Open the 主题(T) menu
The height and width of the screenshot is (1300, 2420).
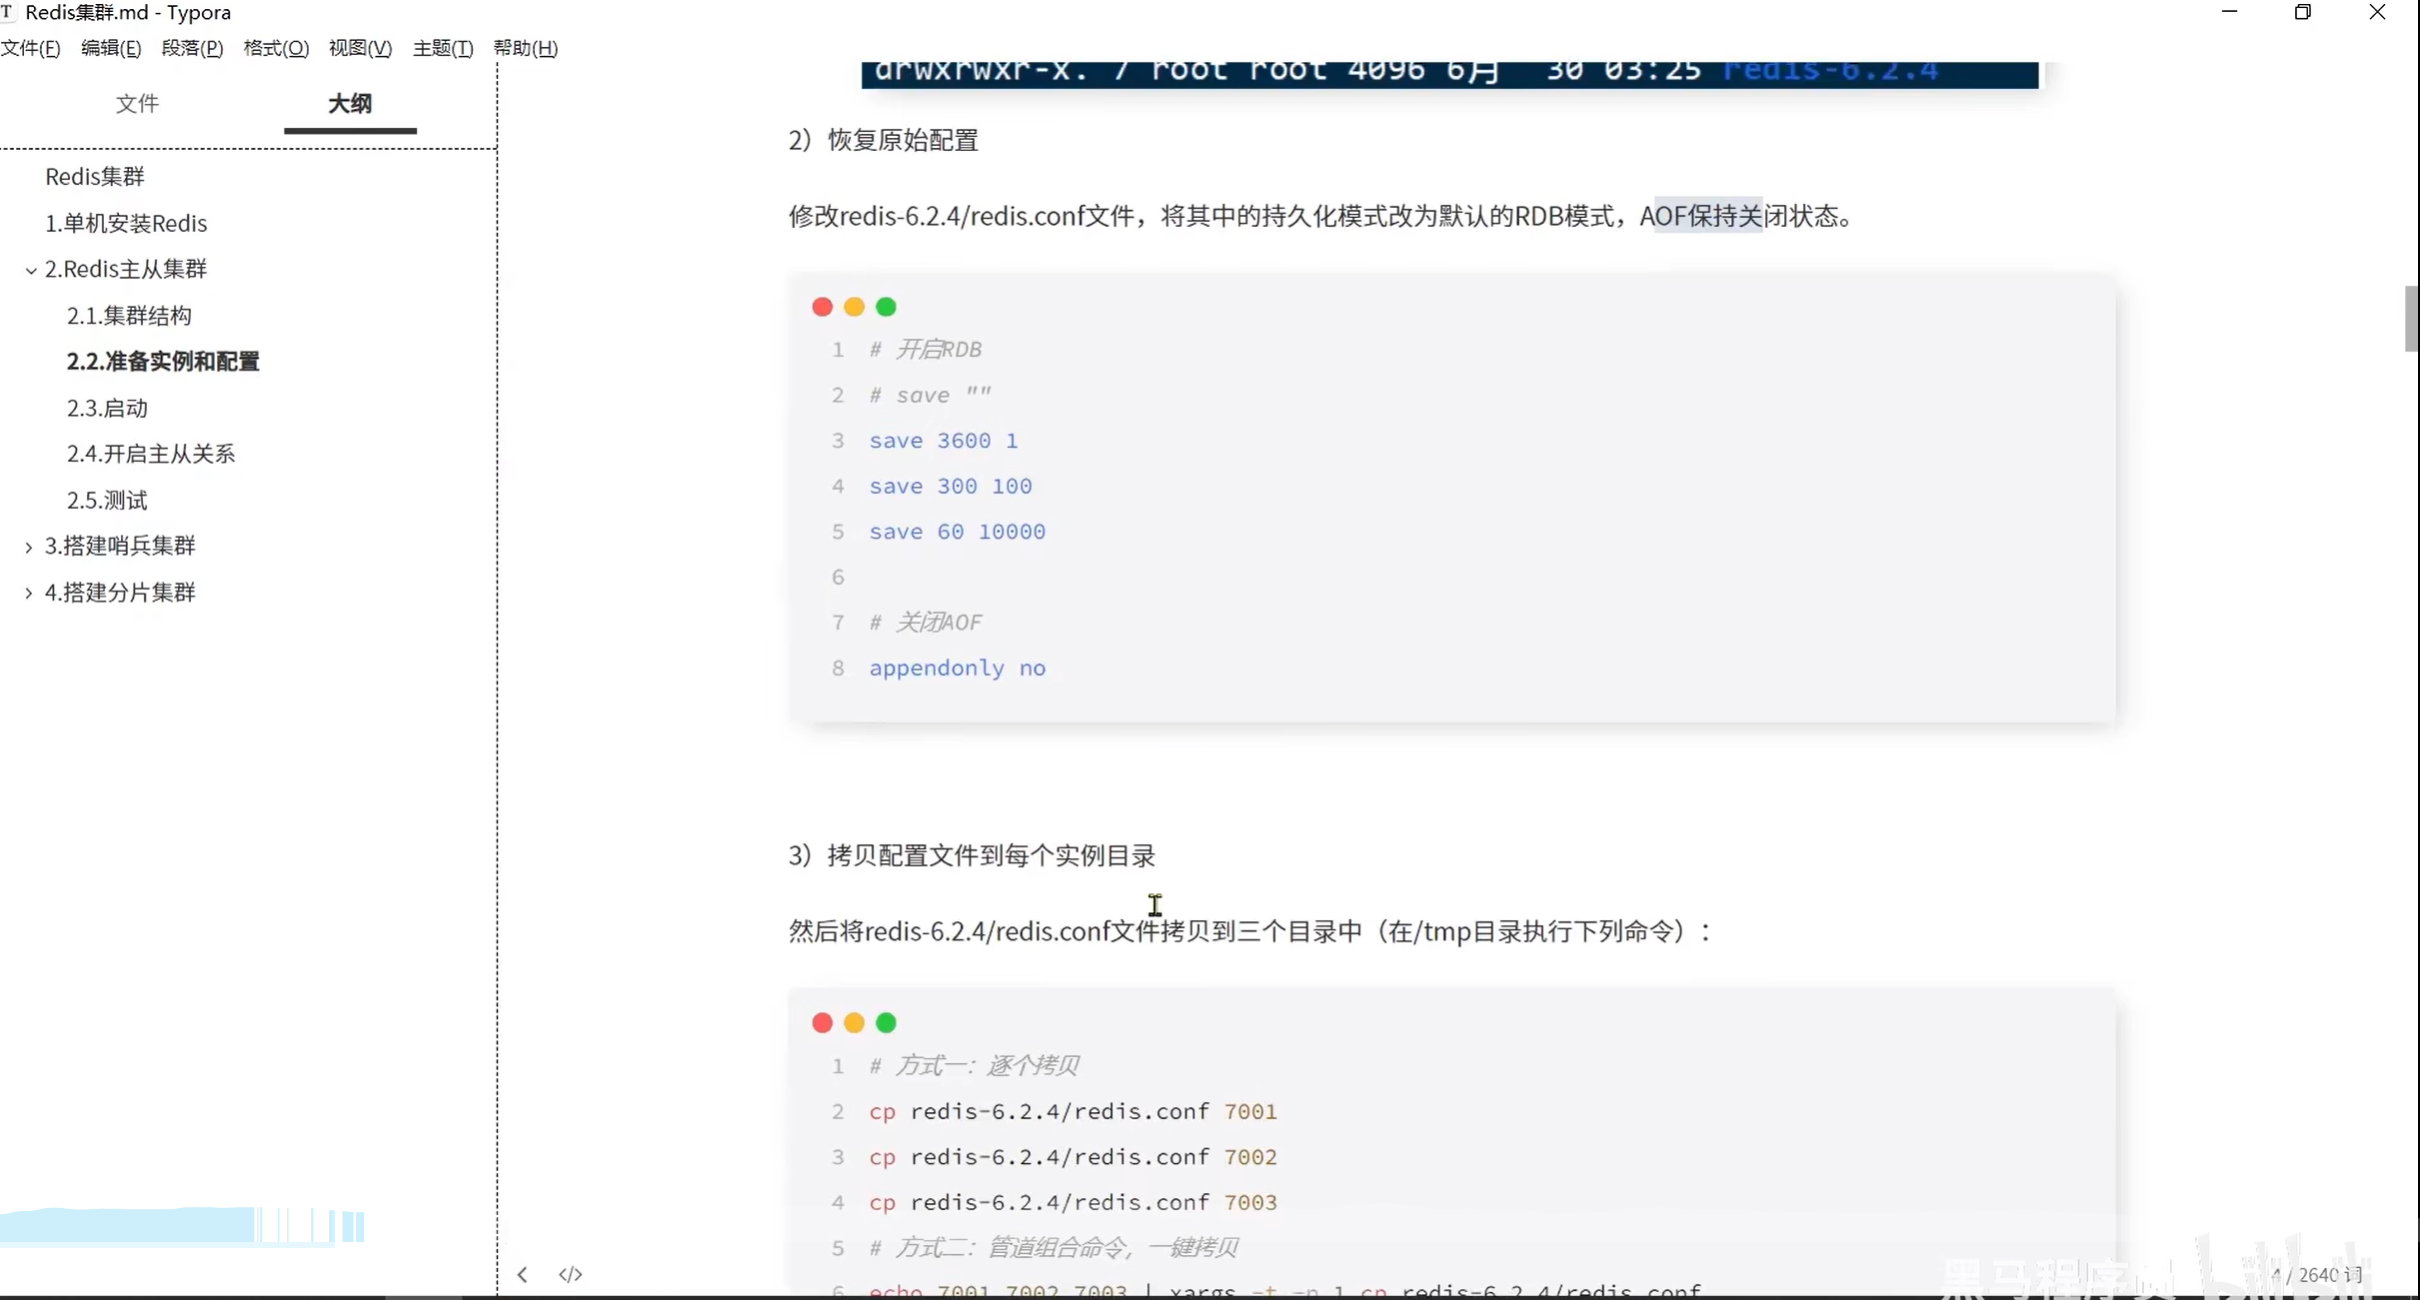tap(442, 48)
